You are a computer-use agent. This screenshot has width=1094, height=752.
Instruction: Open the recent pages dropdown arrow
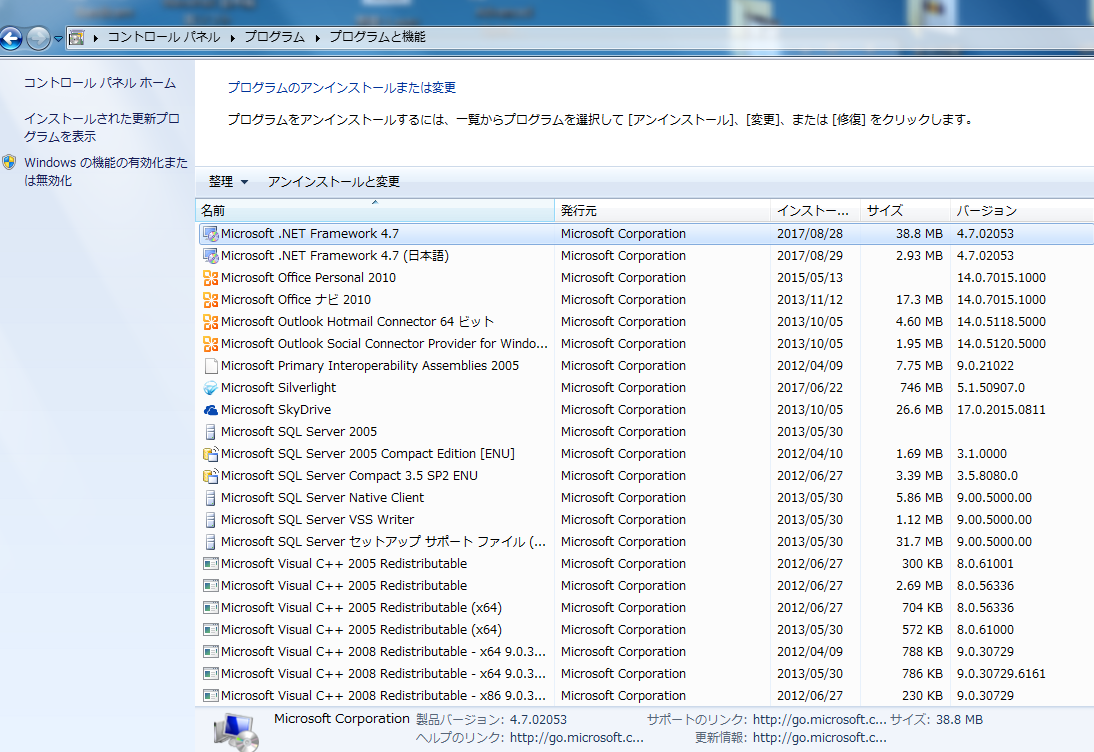[x=58, y=38]
